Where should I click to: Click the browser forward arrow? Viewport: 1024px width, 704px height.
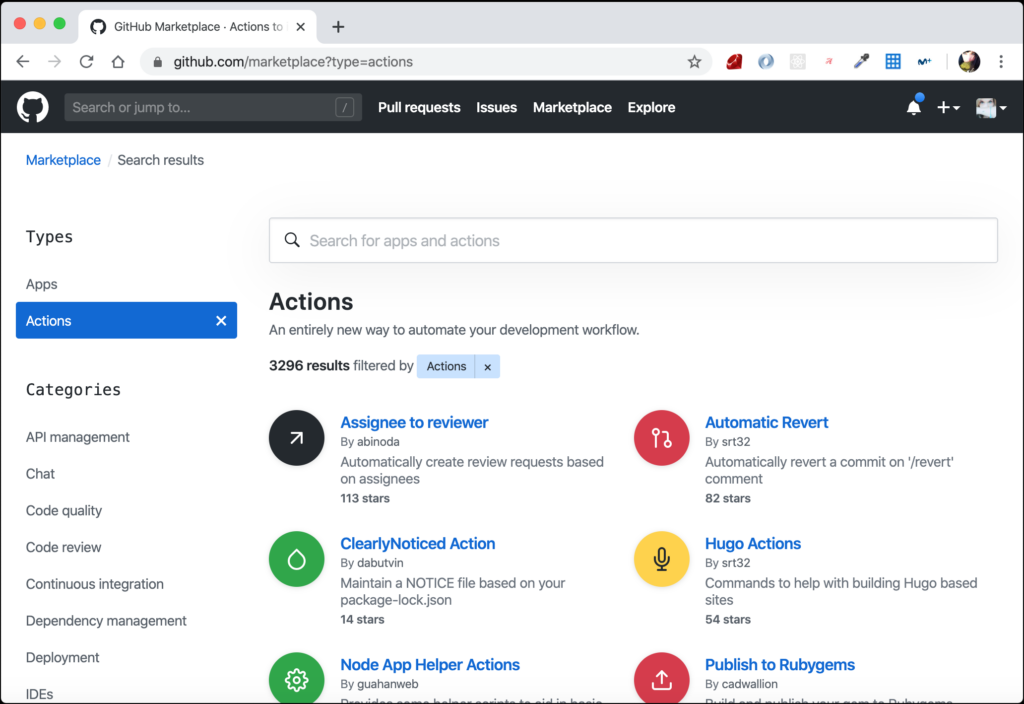pos(55,61)
